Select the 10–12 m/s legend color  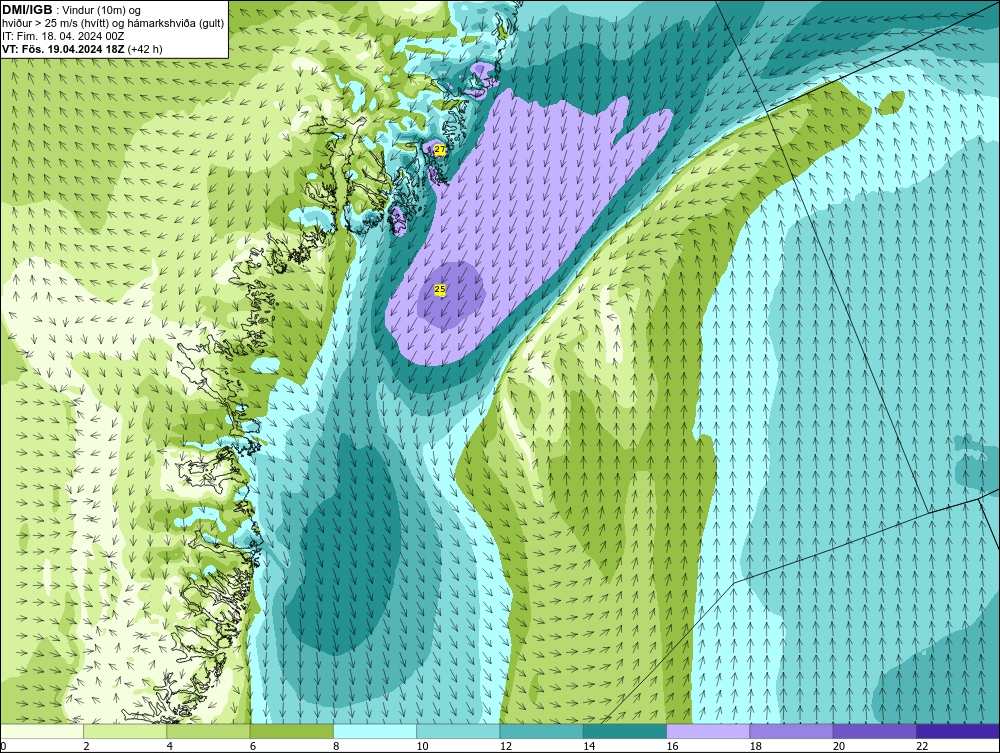(x=458, y=731)
